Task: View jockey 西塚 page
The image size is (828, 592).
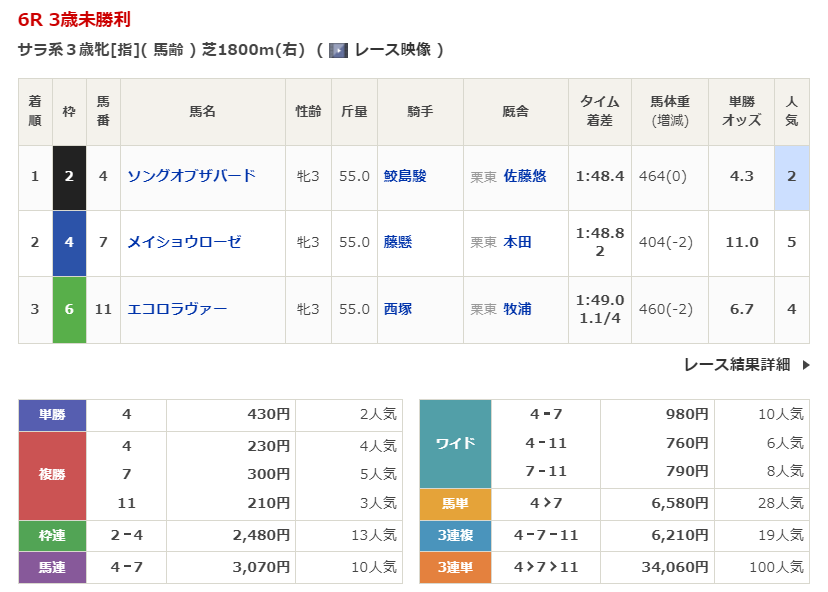Action: 397,309
